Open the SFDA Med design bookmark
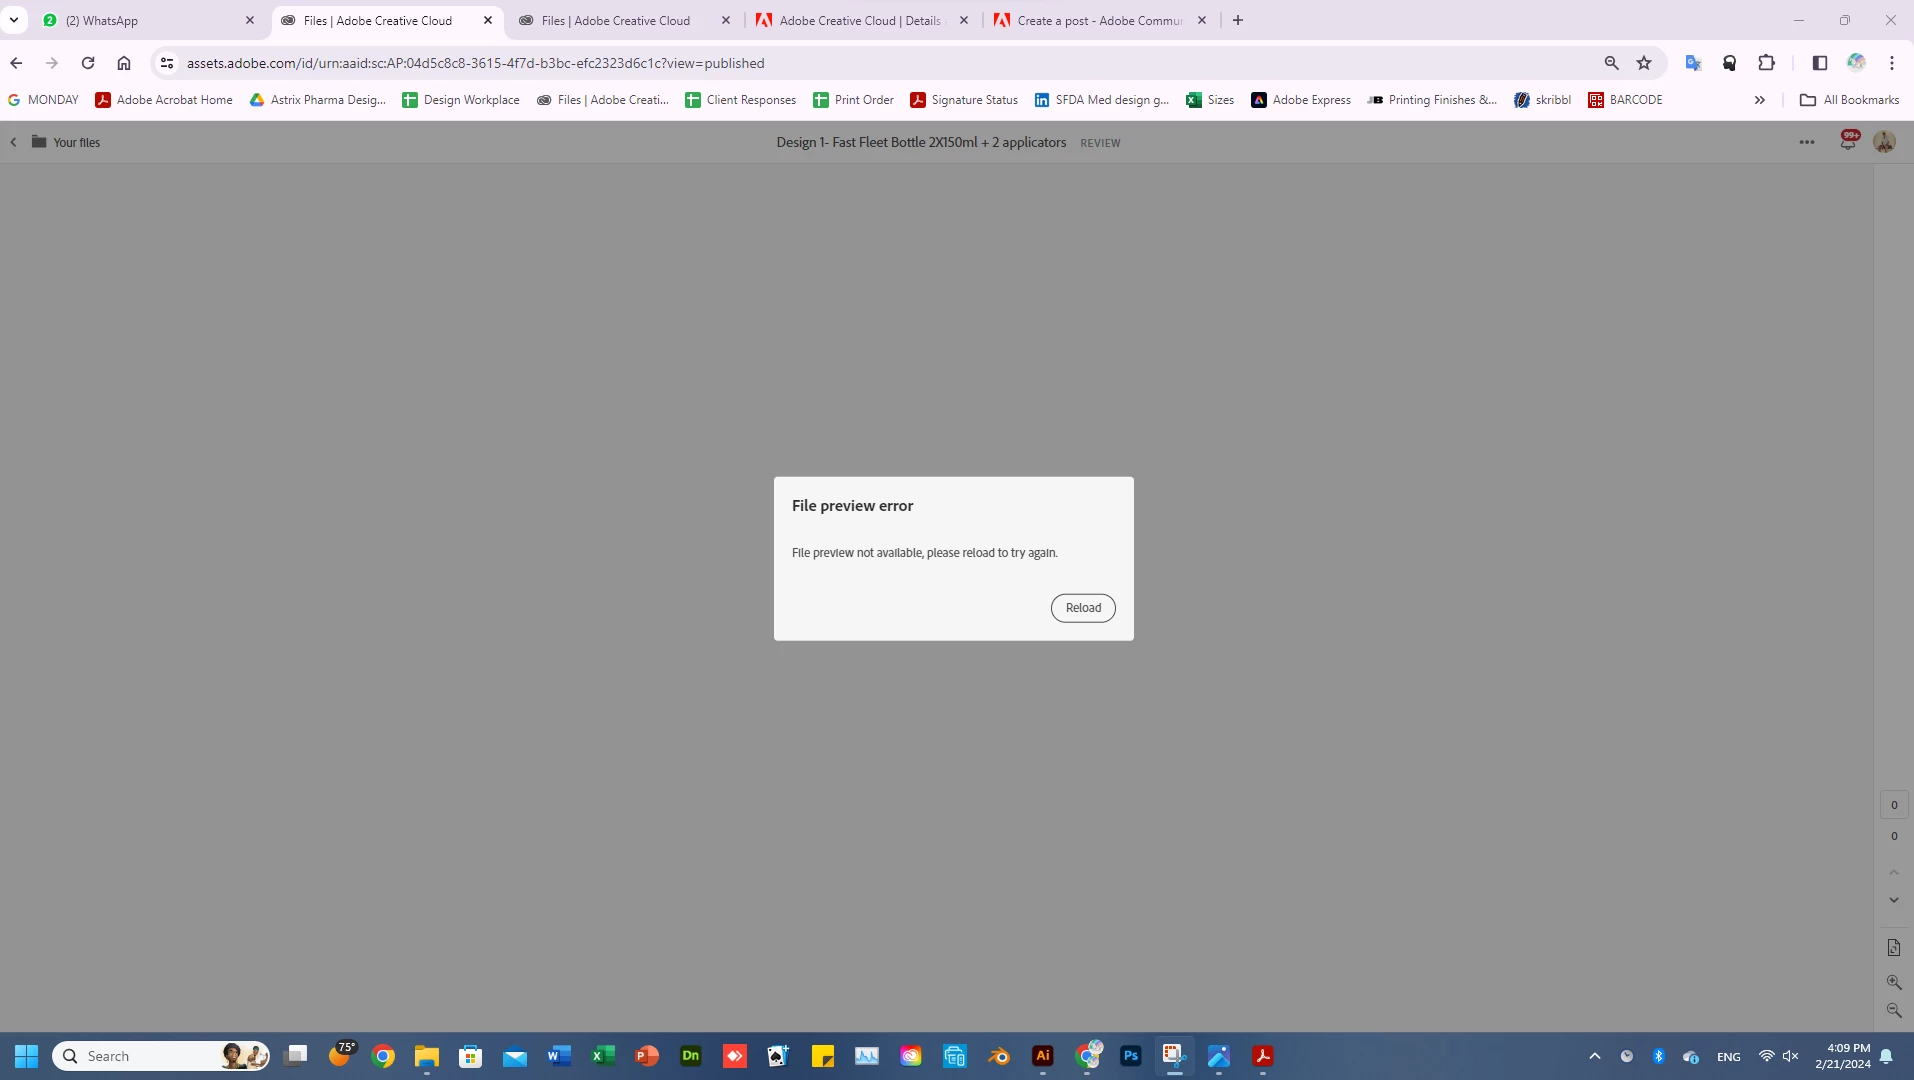 tap(1102, 100)
